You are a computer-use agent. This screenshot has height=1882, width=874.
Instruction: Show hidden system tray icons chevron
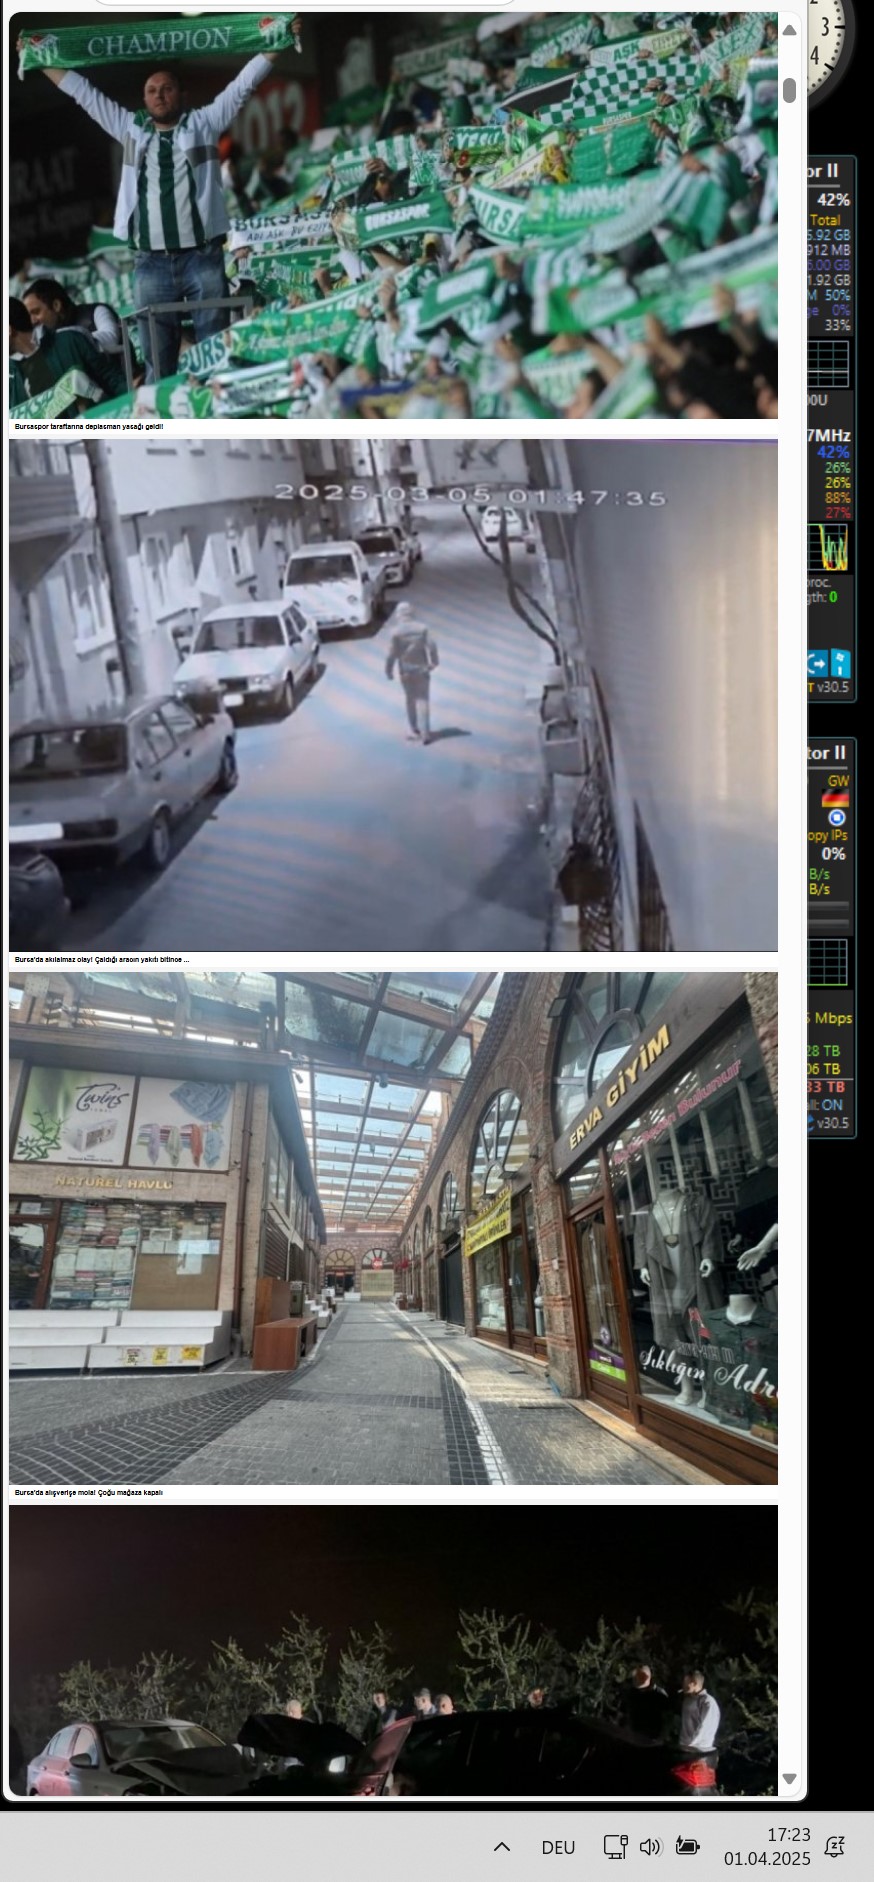click(502, 1847)
